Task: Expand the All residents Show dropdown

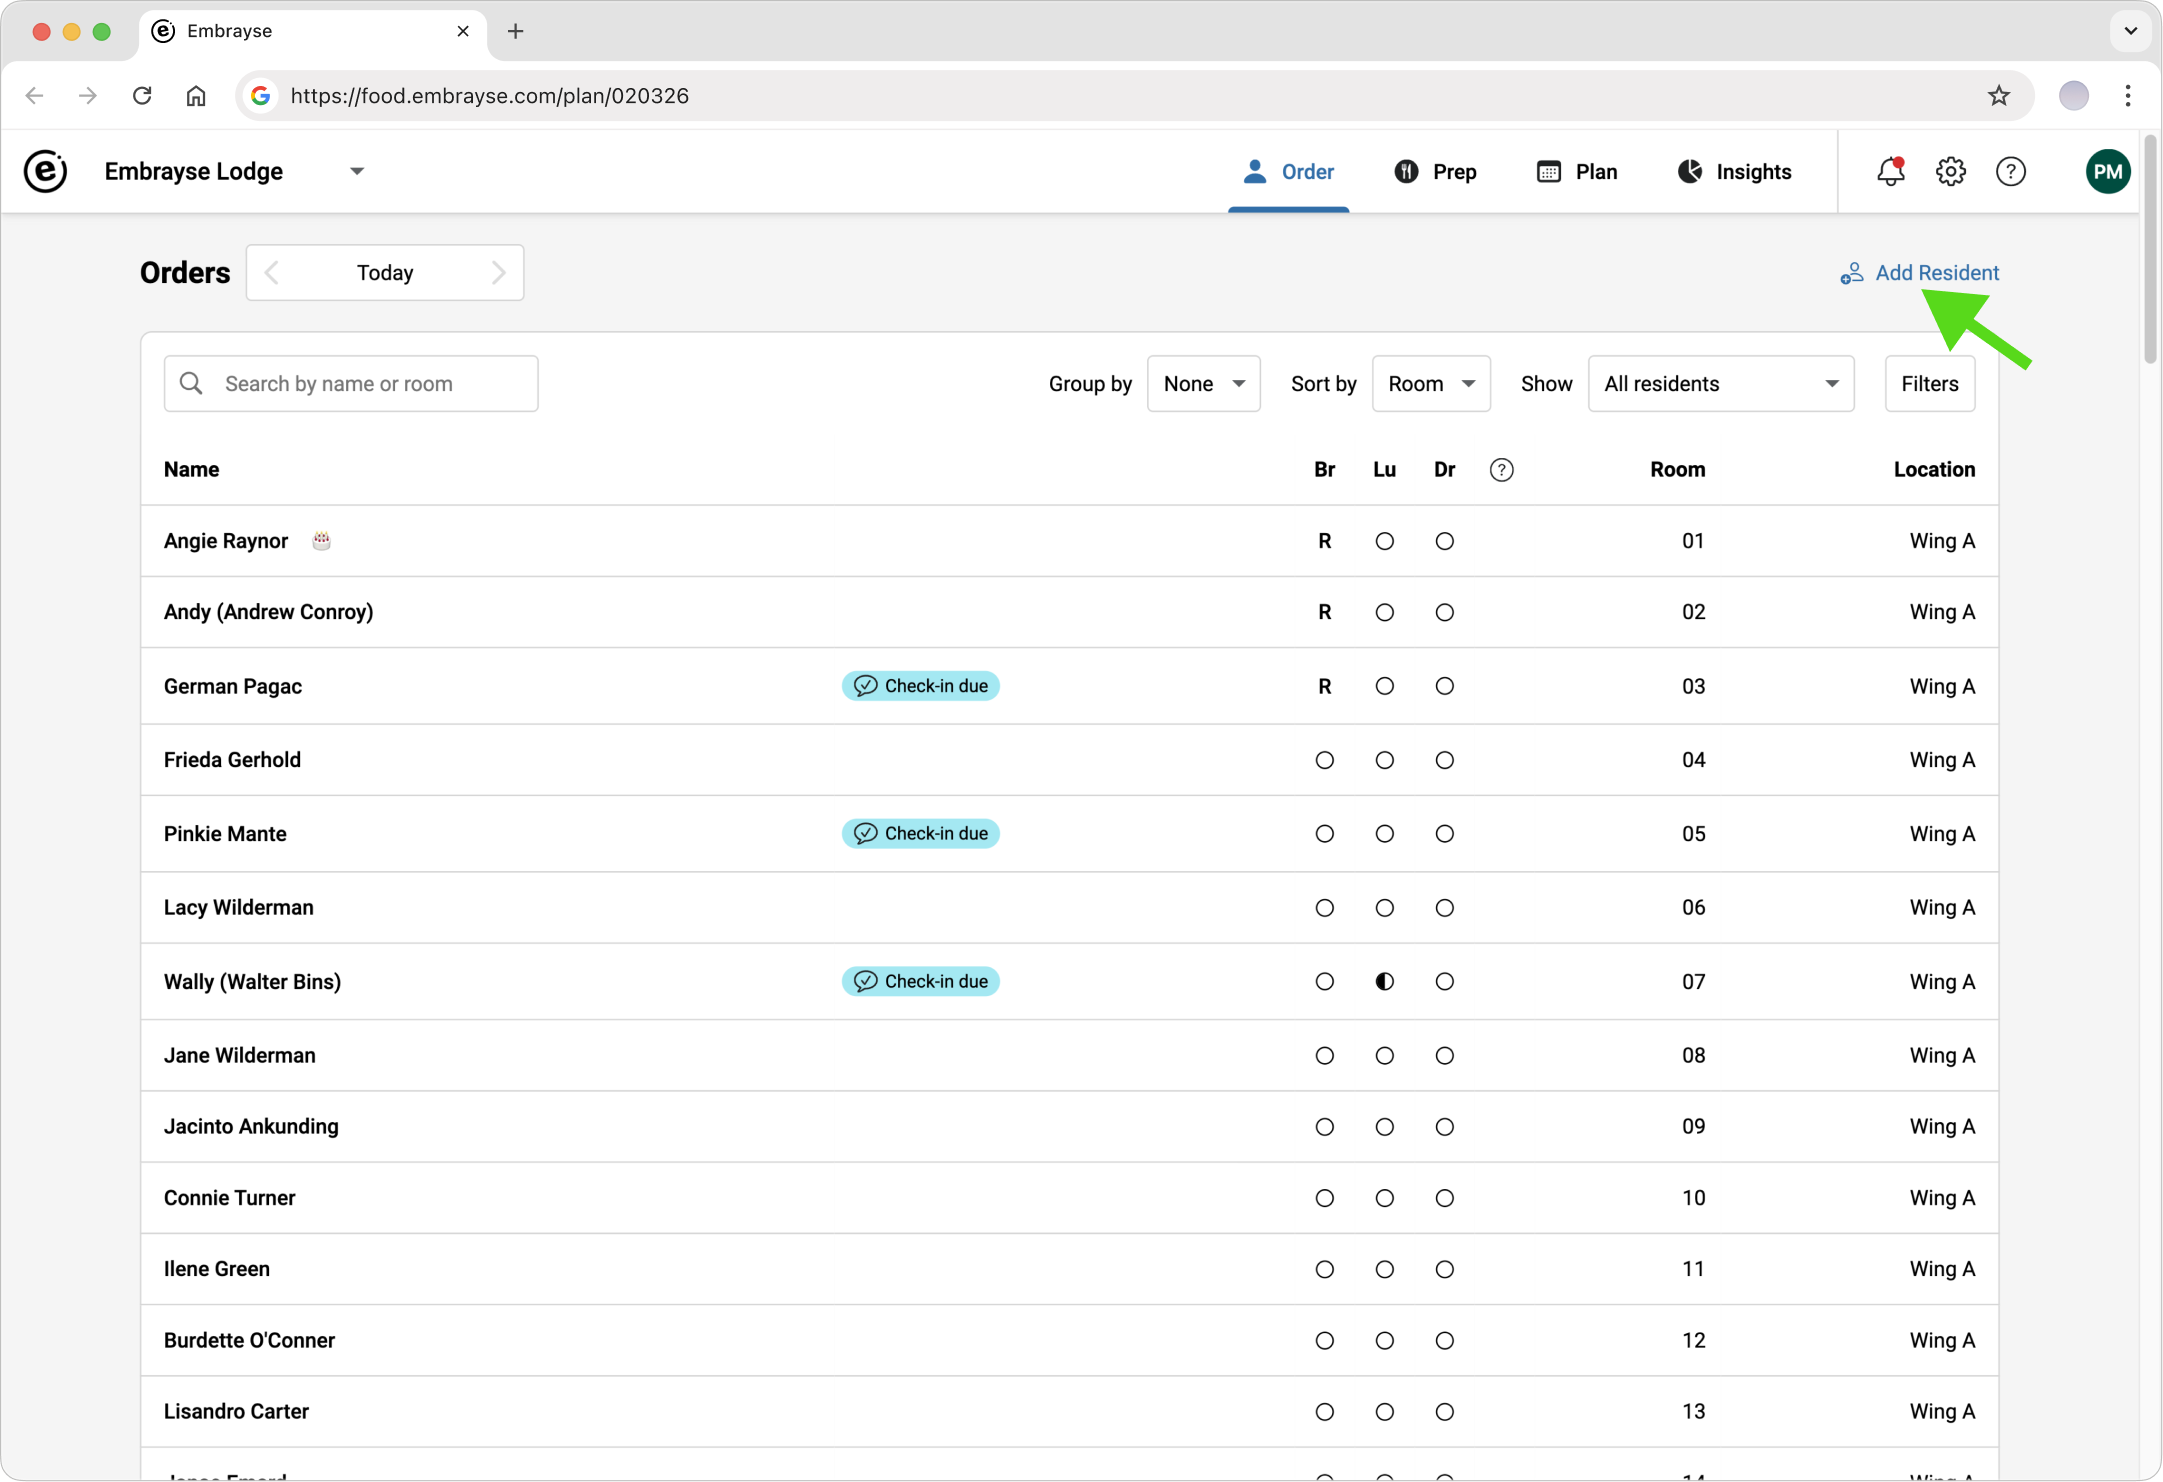Action: point(1720,384)
